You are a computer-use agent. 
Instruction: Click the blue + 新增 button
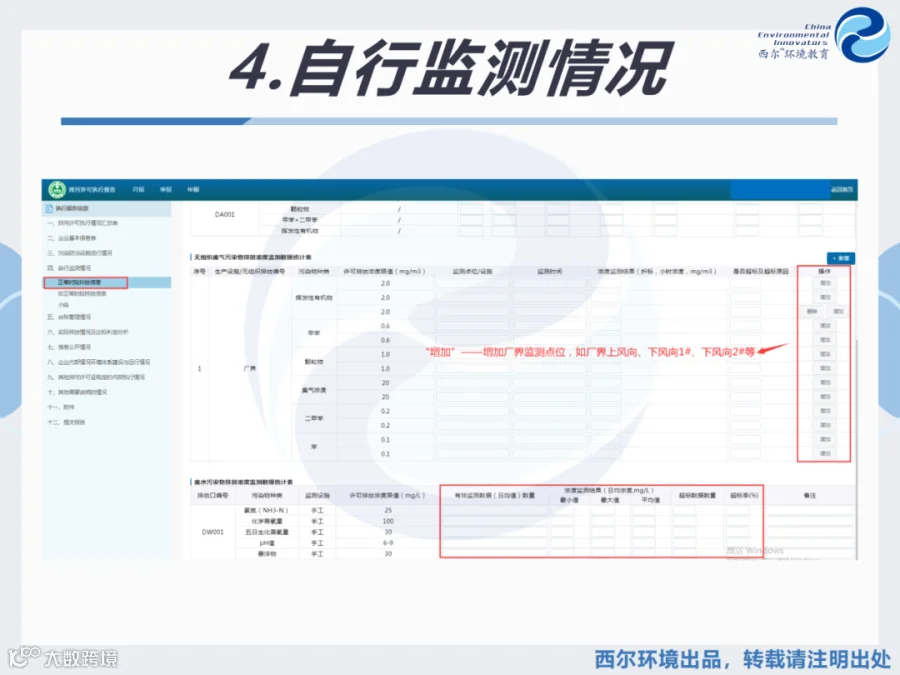click(x=841, y=258)
